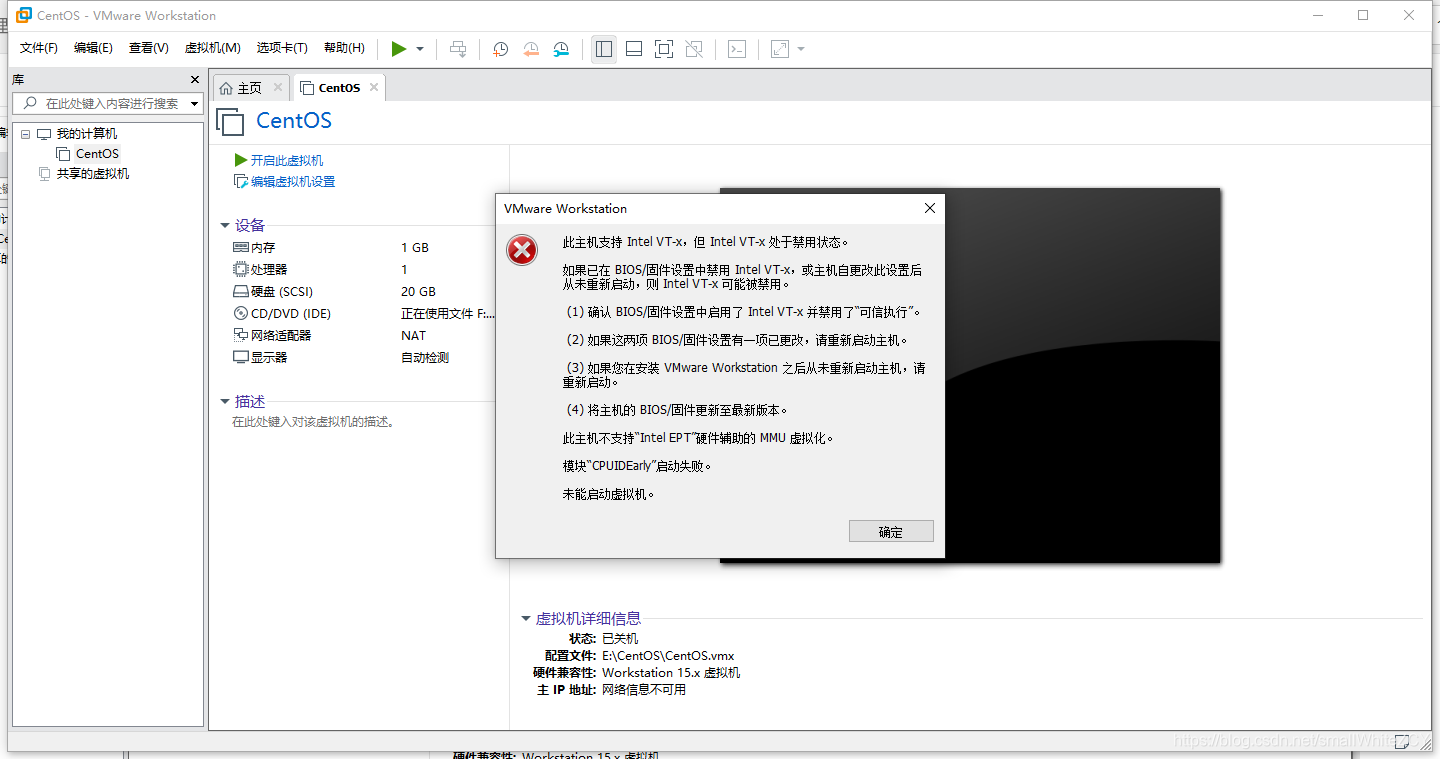Click the network adapter device icon

coord(241,335)
